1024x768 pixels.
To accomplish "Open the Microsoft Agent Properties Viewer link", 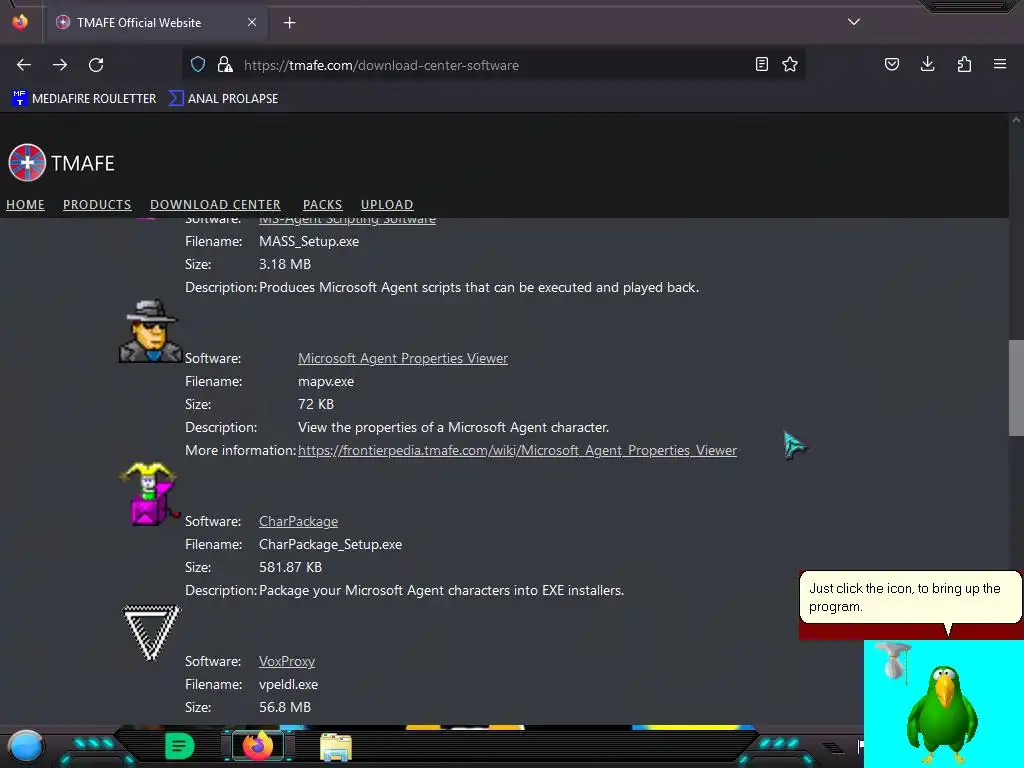I will click(x=403, y=359).
